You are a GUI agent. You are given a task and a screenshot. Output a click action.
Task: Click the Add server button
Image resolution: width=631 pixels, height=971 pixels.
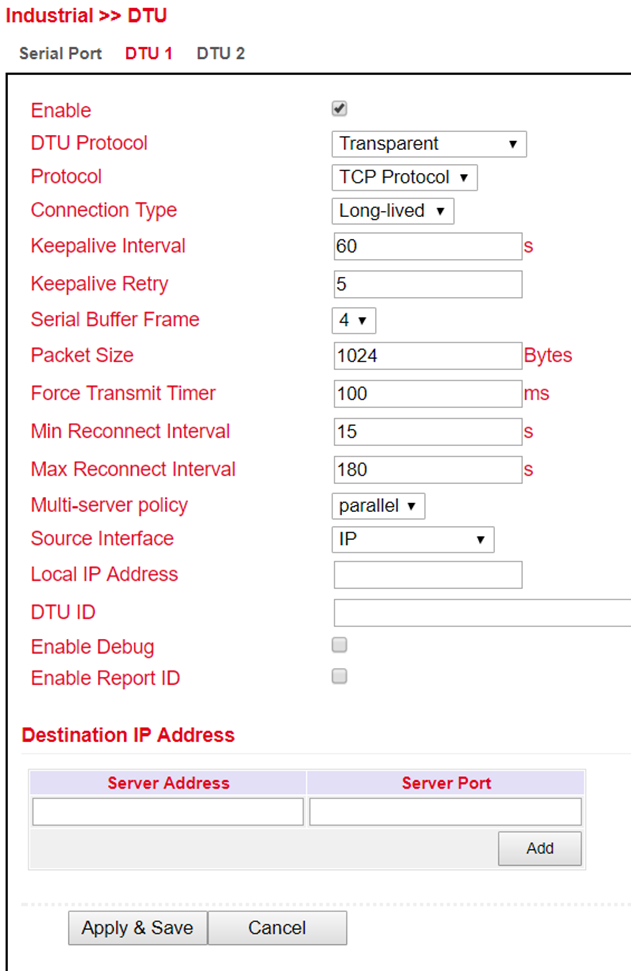click(540, 848)
